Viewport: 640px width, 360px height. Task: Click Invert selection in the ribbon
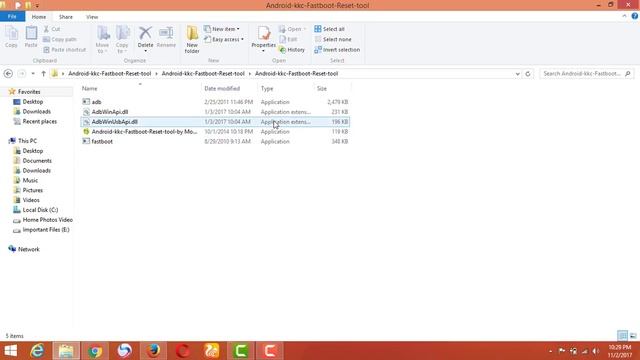click(x=337, y=50)
